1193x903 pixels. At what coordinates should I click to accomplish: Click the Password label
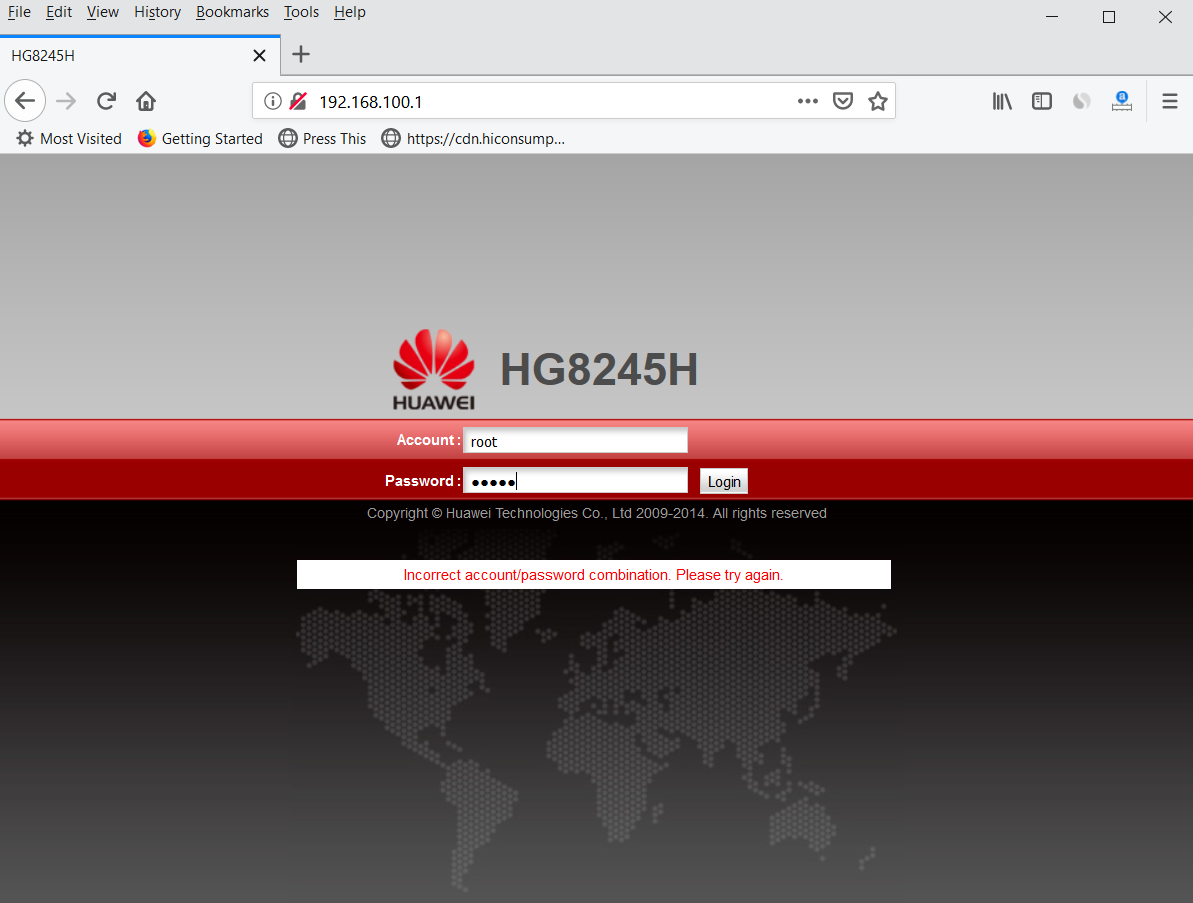pyautogui.click(x=422, y=481)
